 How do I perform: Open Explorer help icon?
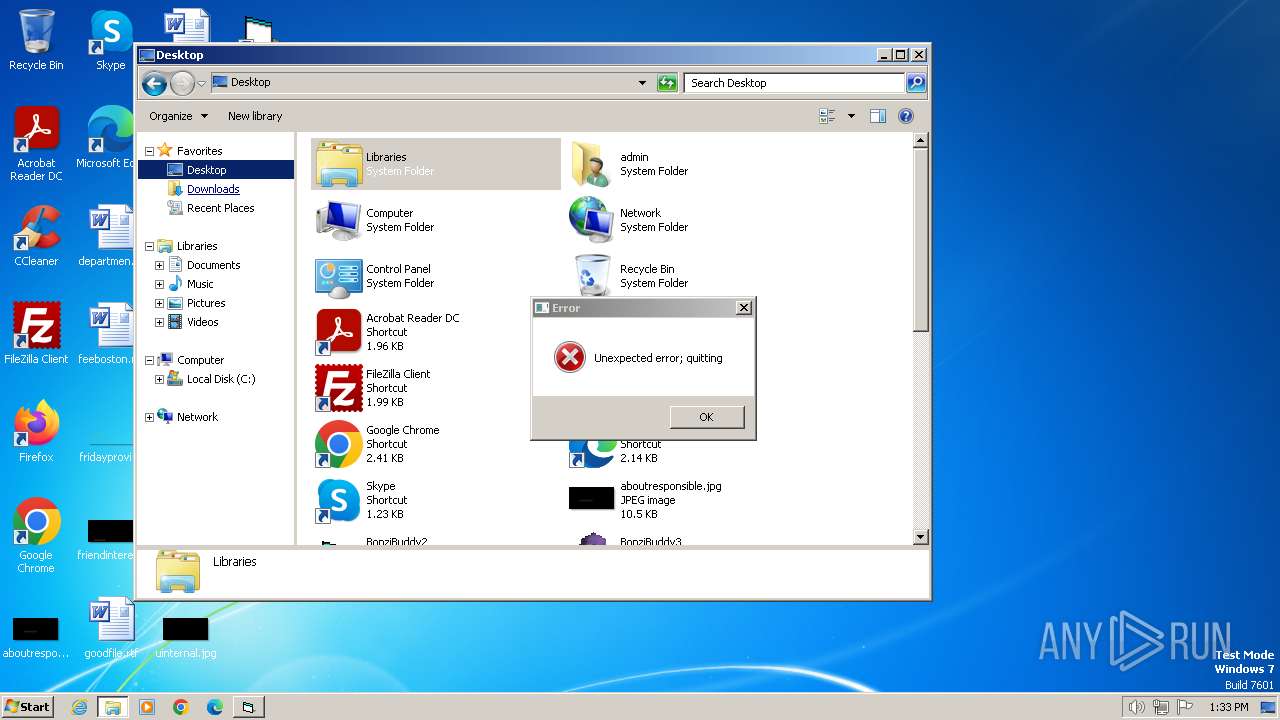pyautogui.click(x=906, y=116)
